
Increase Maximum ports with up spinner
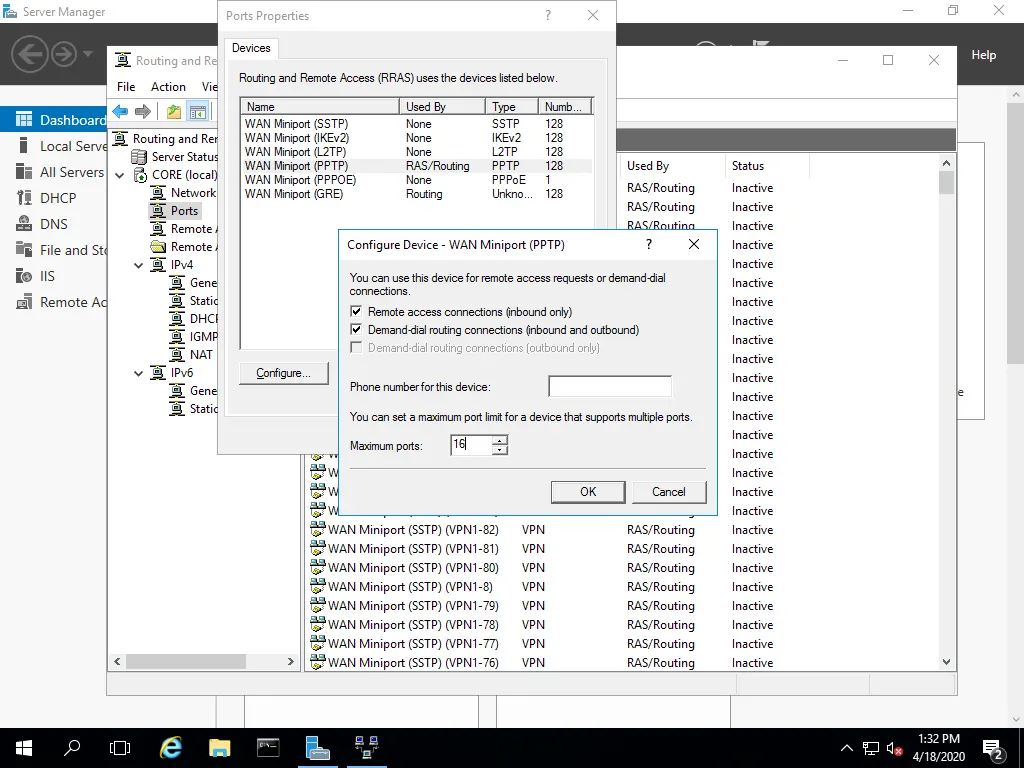coord(500,440)
